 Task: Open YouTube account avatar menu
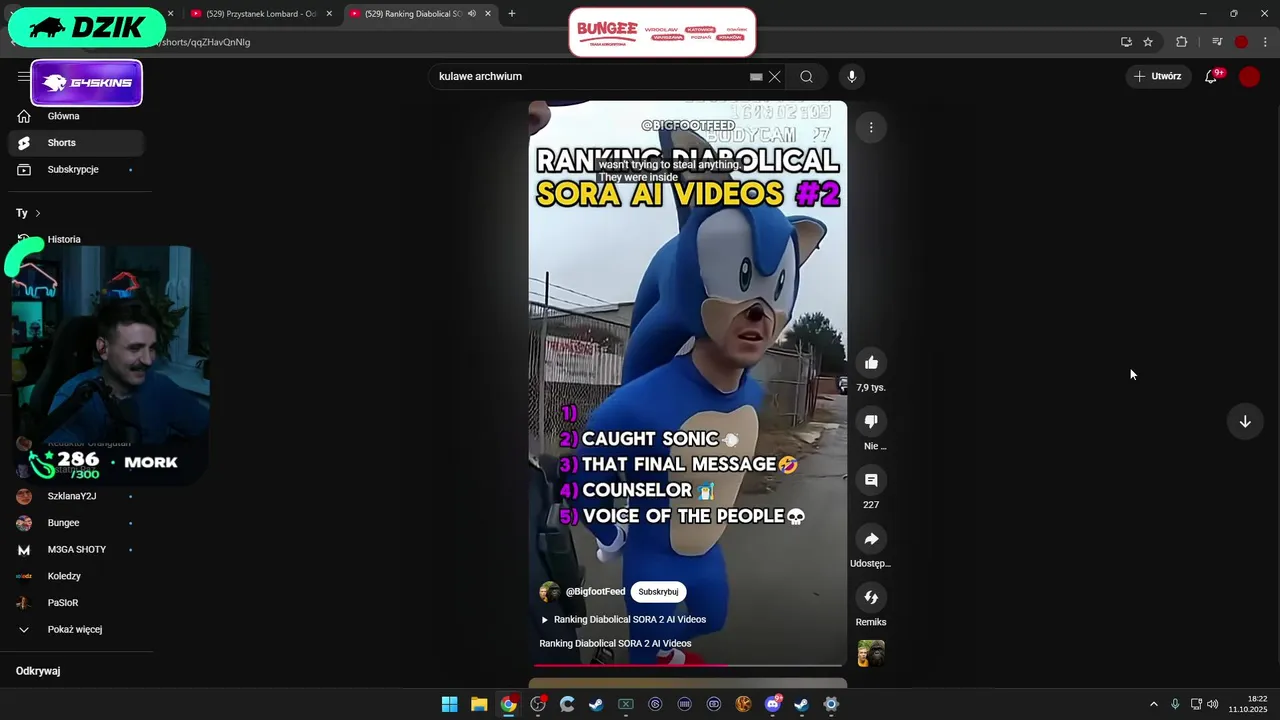point(1249,77)
